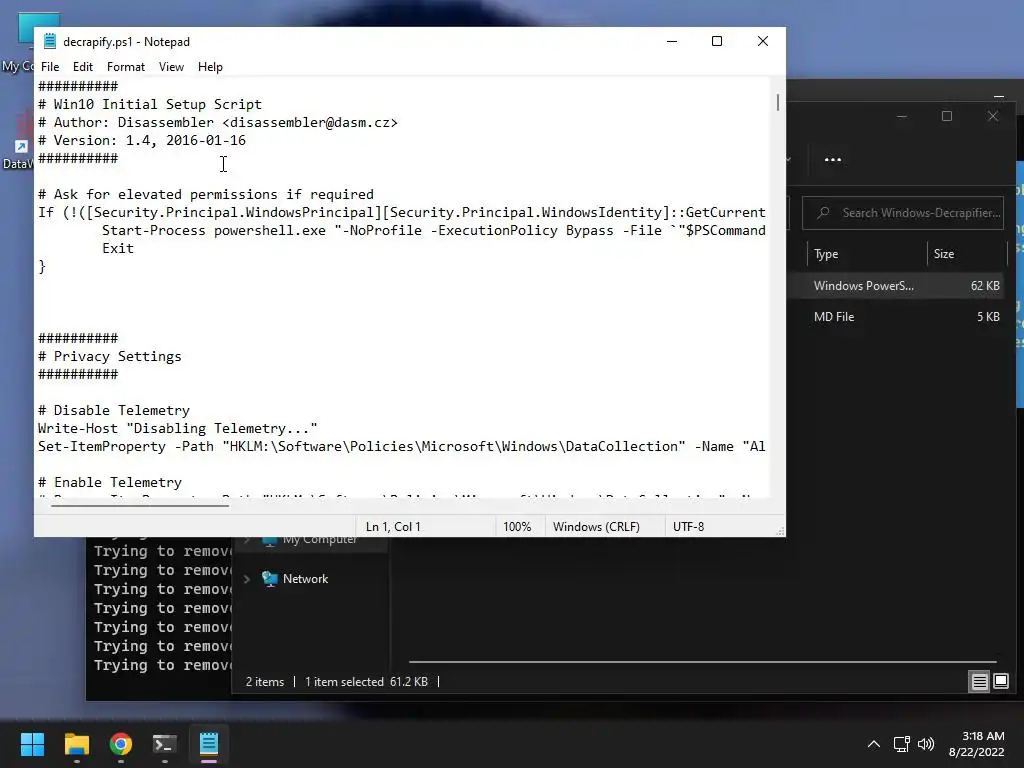
Task: Click the Notepad horizontal scrollbar thumb
Action: [x=140, y=505]
